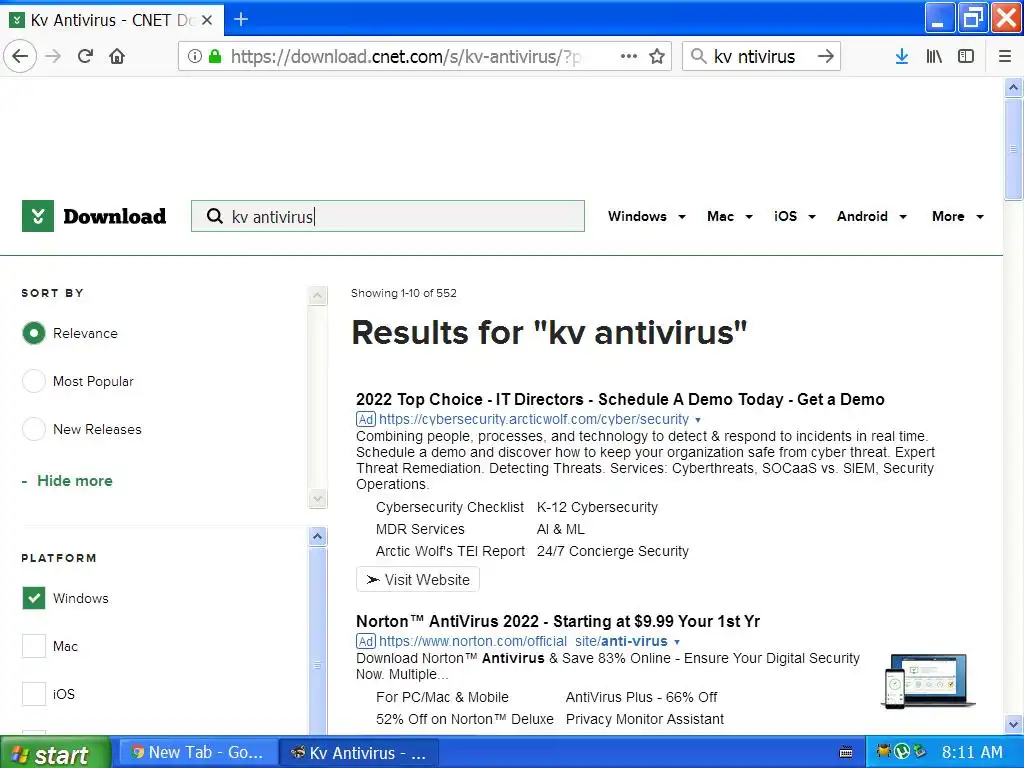Select Relevance sort option
Screen dimensions: 1024x768
tap(34, 333)
